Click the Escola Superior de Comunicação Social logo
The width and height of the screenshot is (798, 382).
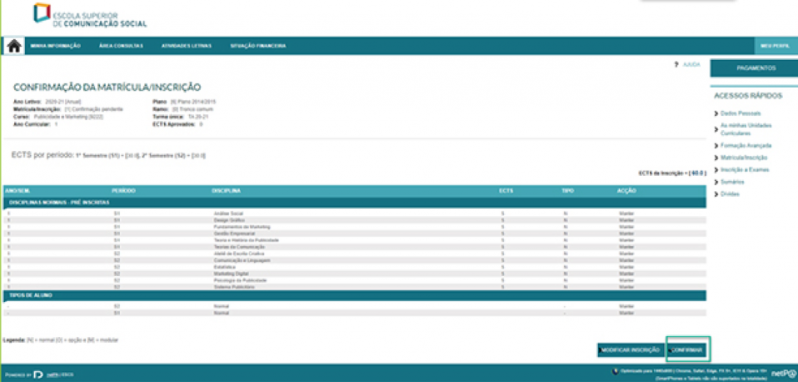[x=90, y=15]
